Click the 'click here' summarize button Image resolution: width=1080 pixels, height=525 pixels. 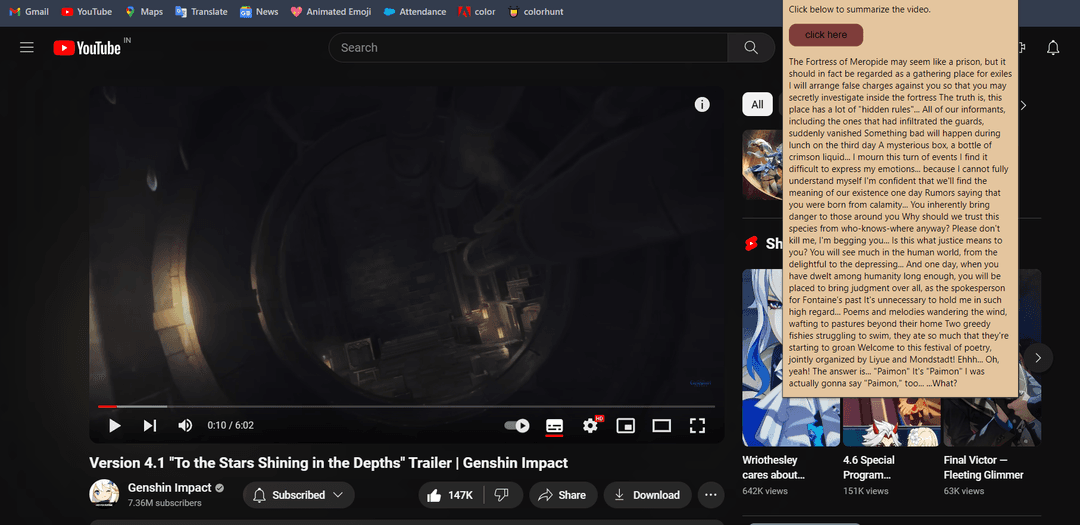(x=826, y=34)
